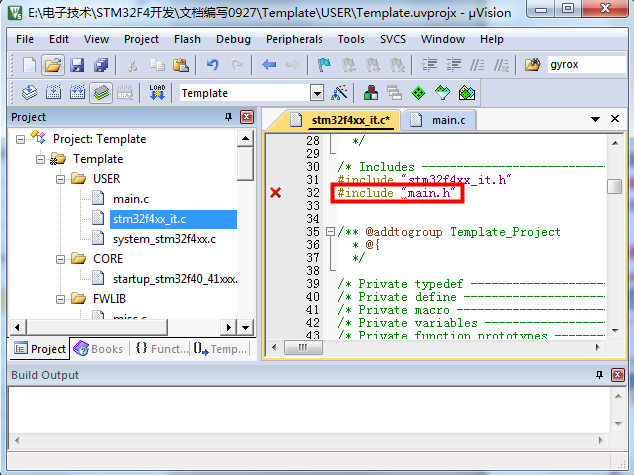Build target files icon
This screenshot has height=475, width=634.
[x=53, y=93]
